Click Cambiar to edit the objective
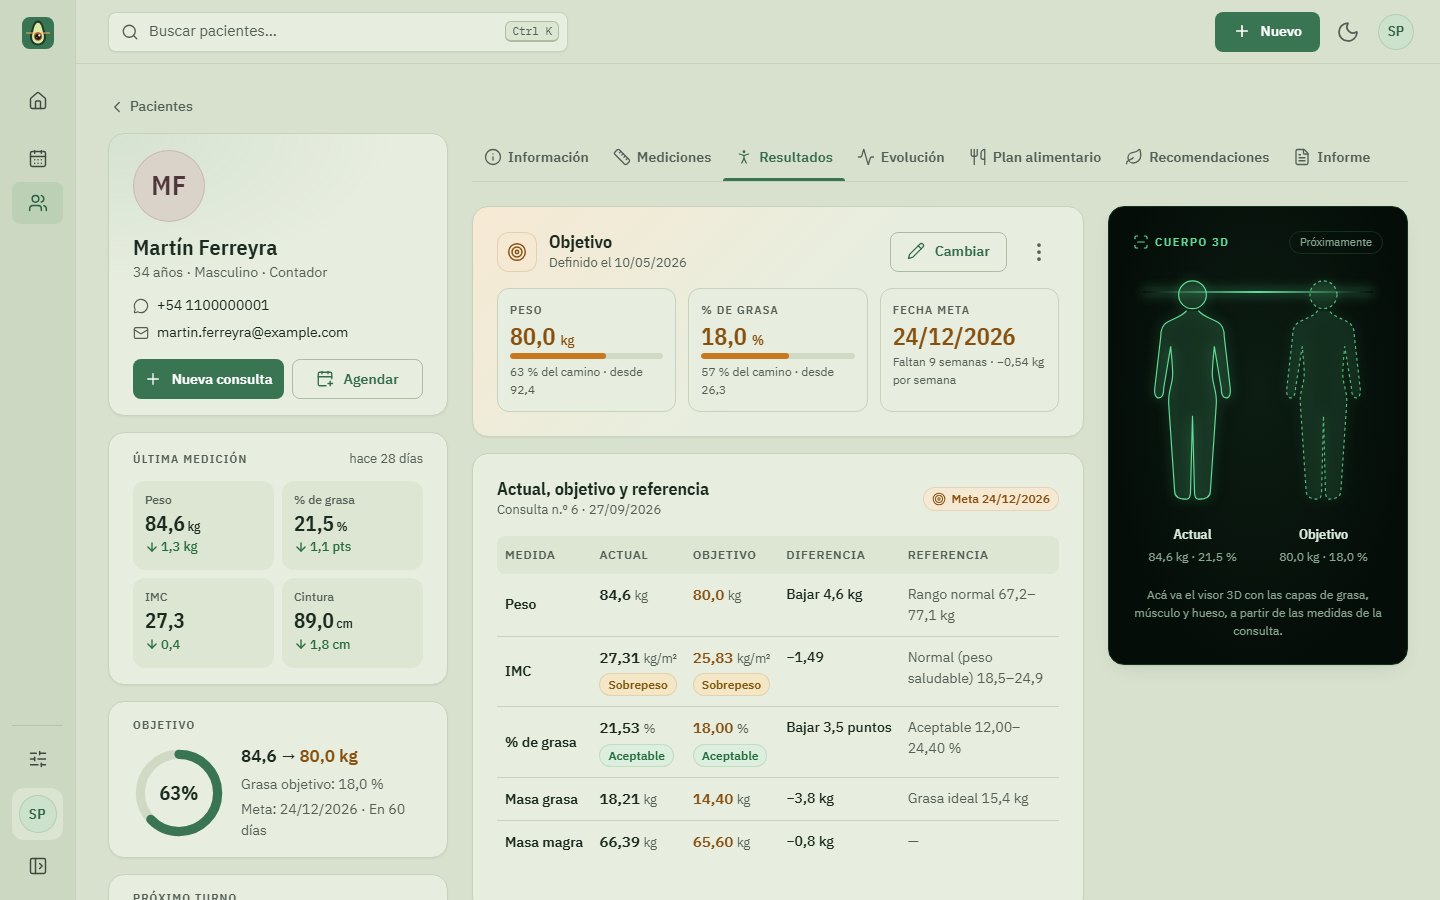The image size is (1440, 900). tap(948, 252)
